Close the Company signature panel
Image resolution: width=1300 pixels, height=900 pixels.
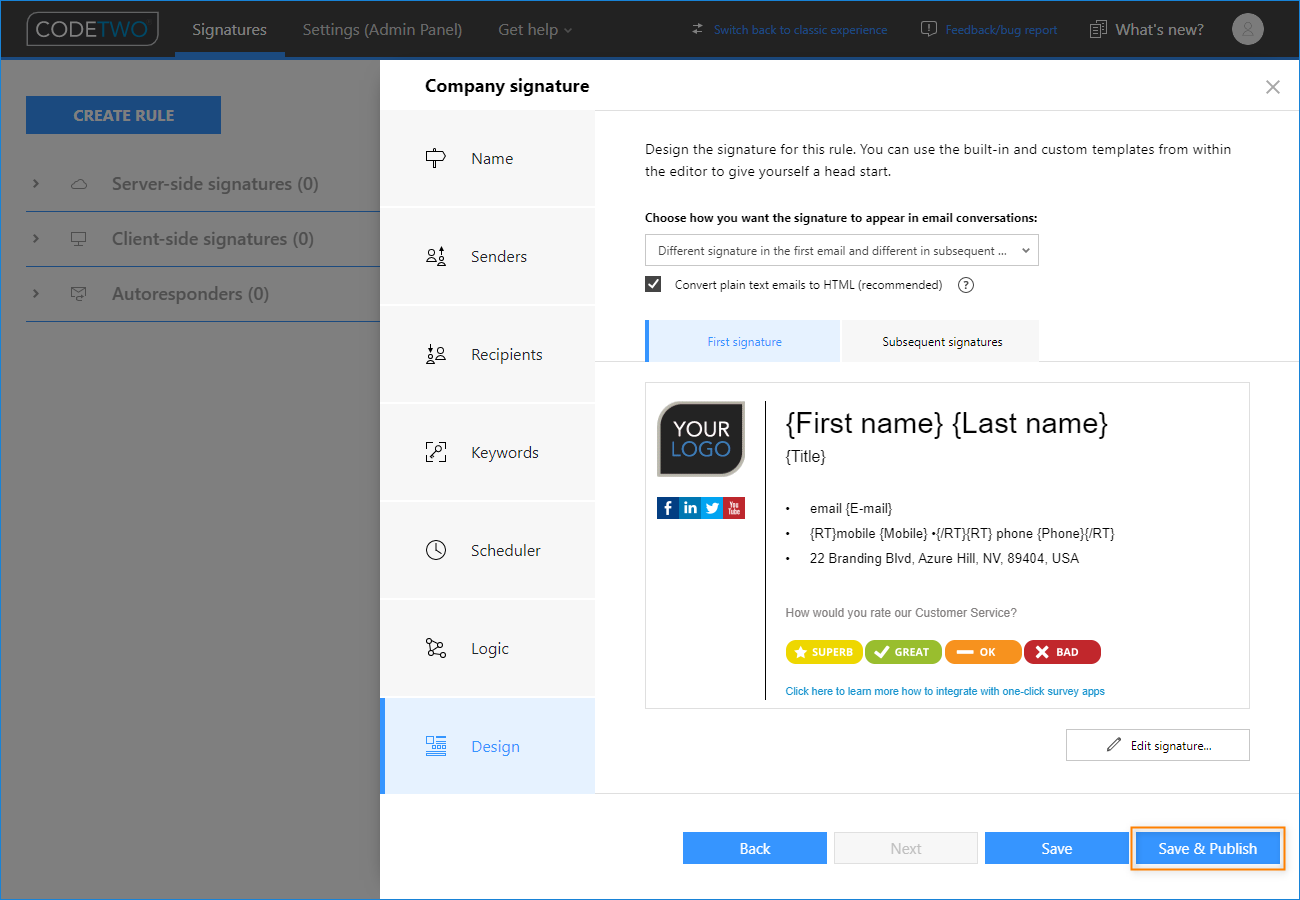[1272, 87]
